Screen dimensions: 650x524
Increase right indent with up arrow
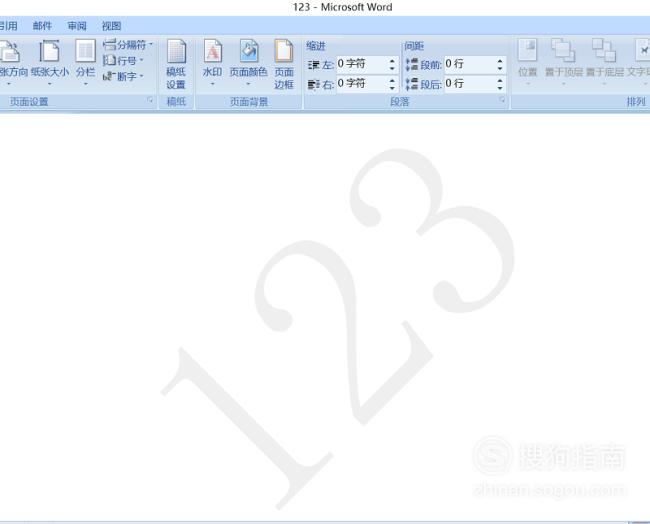click(392, 80)
